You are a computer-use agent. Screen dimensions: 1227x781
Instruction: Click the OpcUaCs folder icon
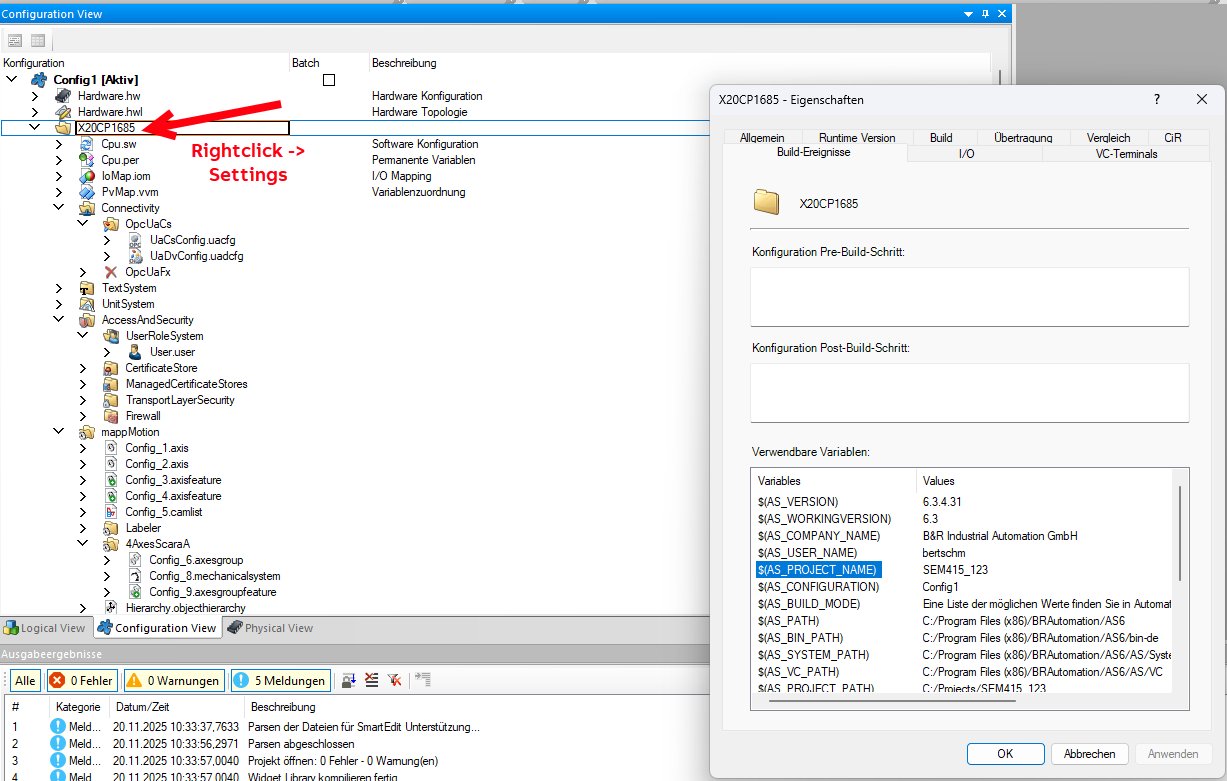click(111, 224)
